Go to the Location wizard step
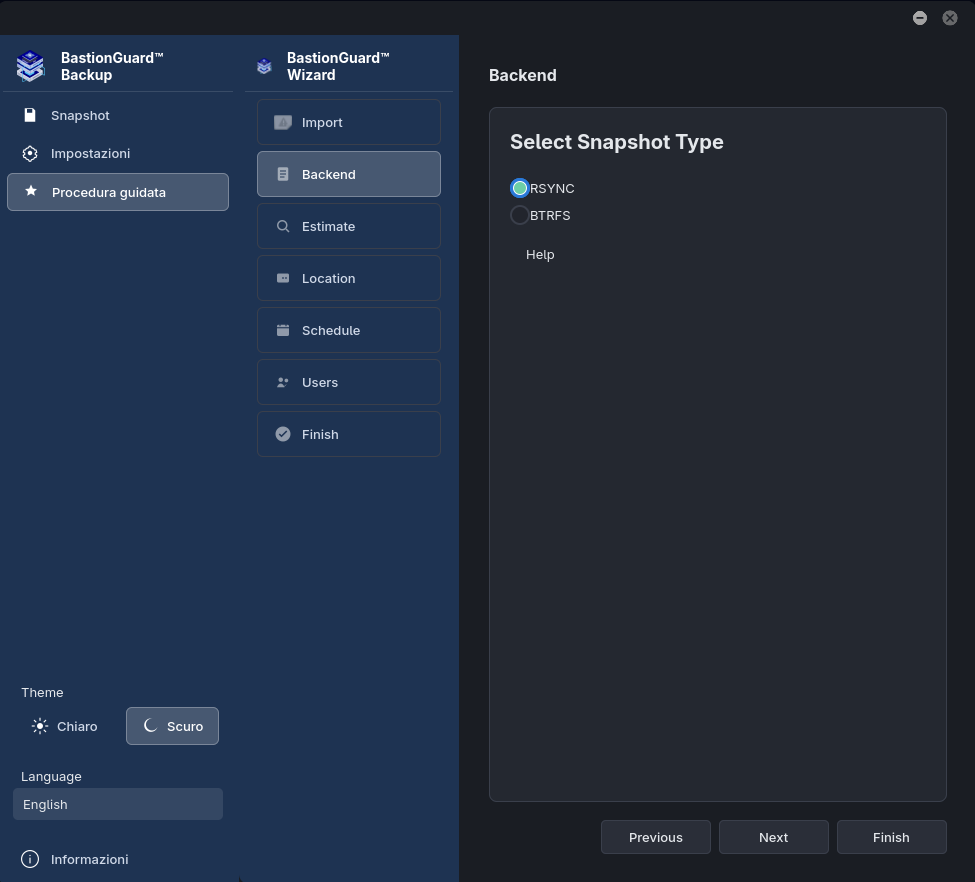This screenshot has height=882, width=975. click(x=349, y=278)
